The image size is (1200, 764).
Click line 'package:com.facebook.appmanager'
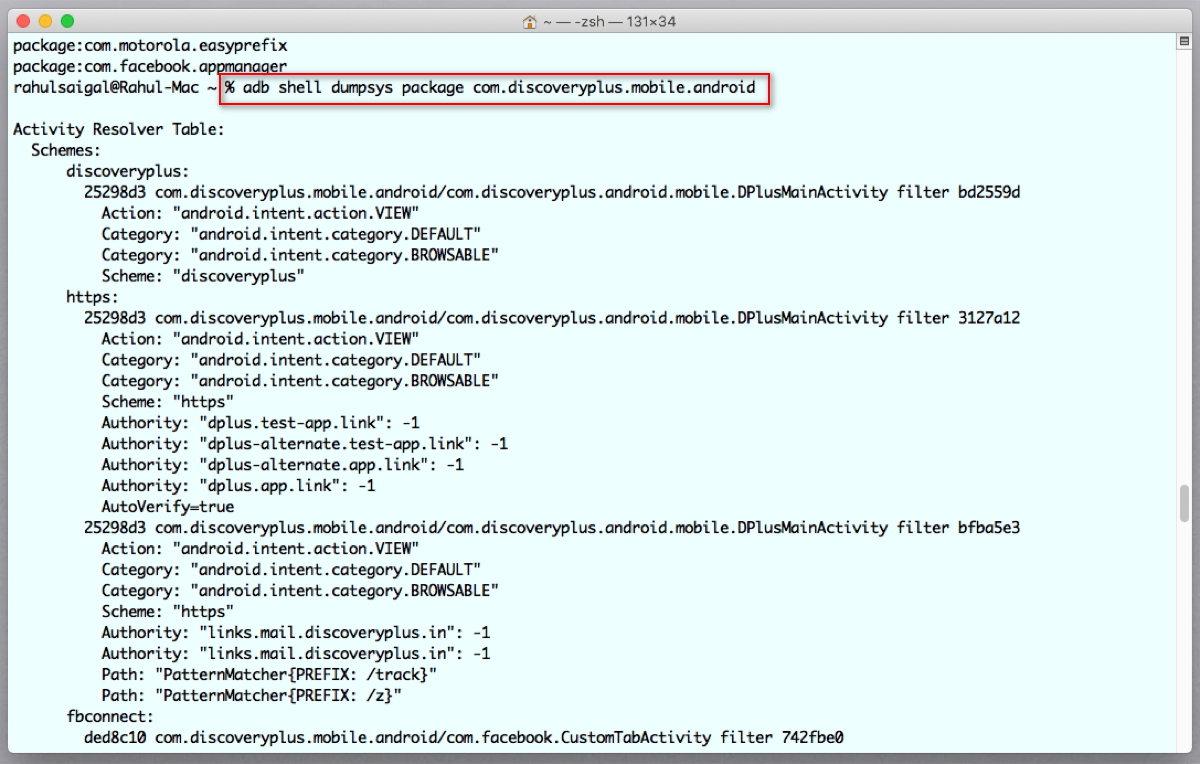[x=150, y=66]
